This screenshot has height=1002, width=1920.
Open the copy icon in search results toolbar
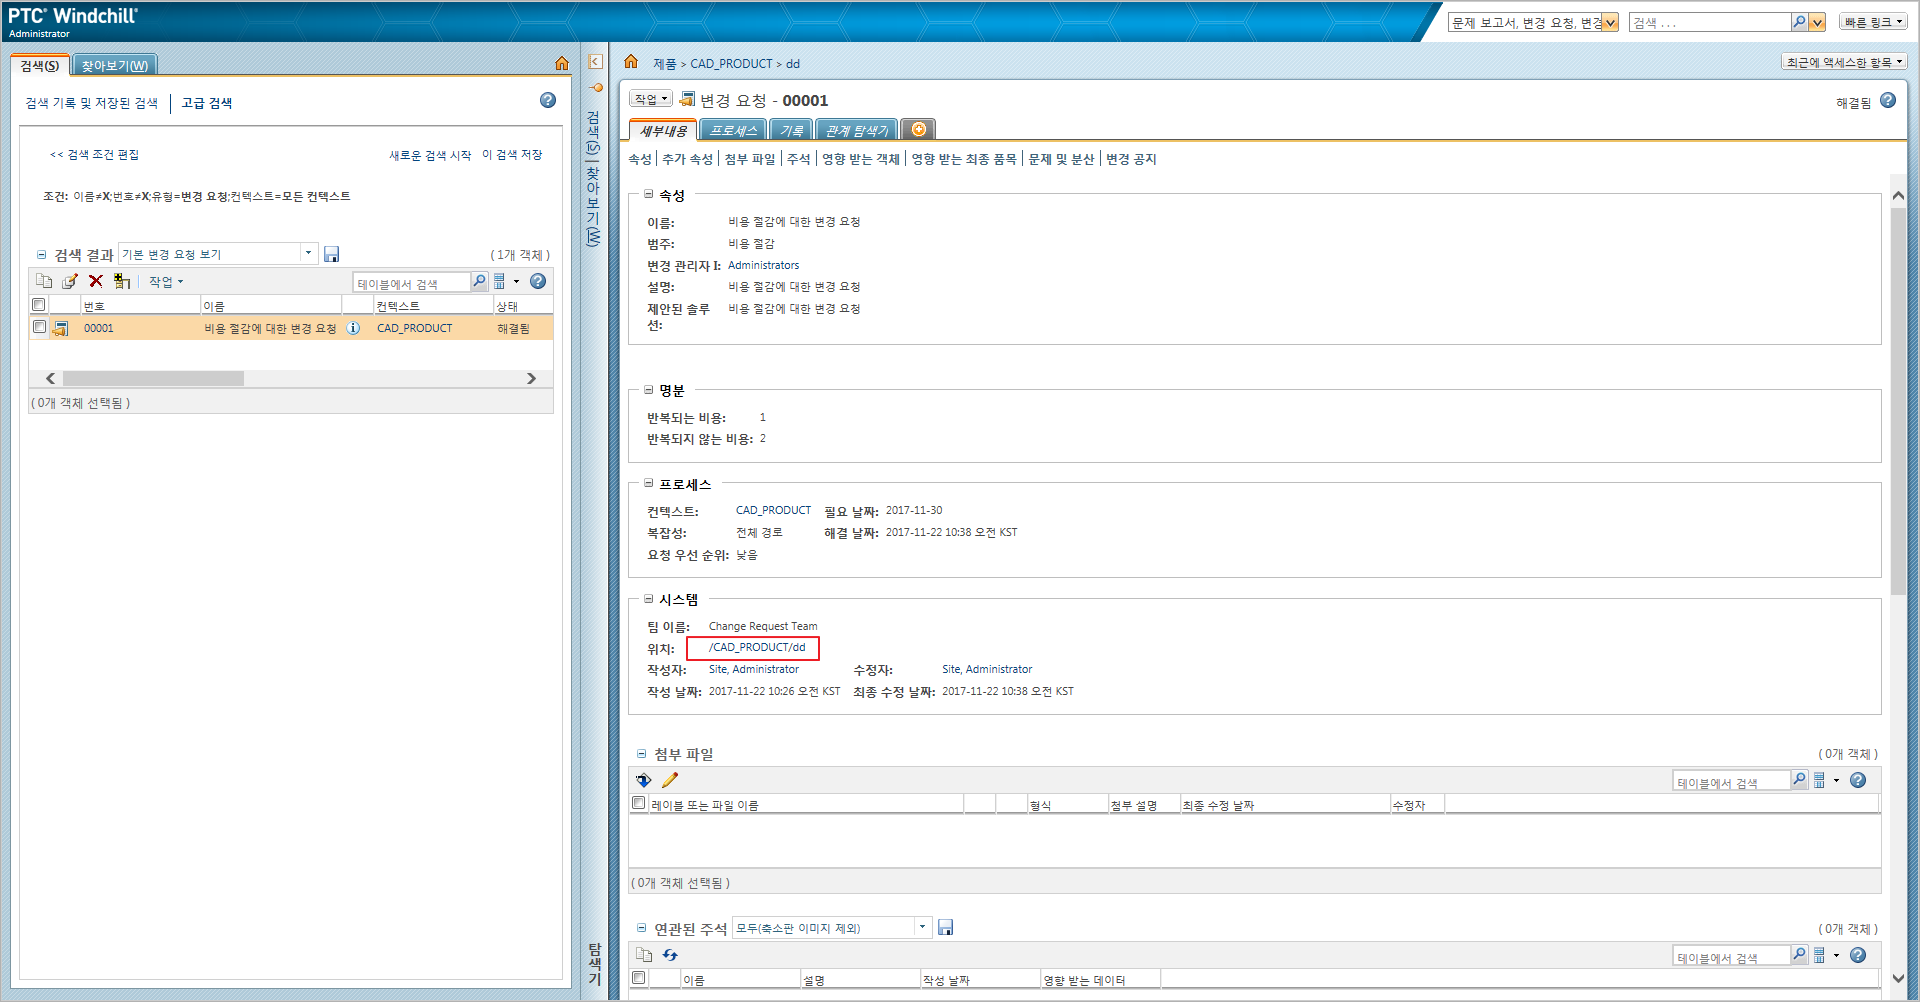coord(44,281)
